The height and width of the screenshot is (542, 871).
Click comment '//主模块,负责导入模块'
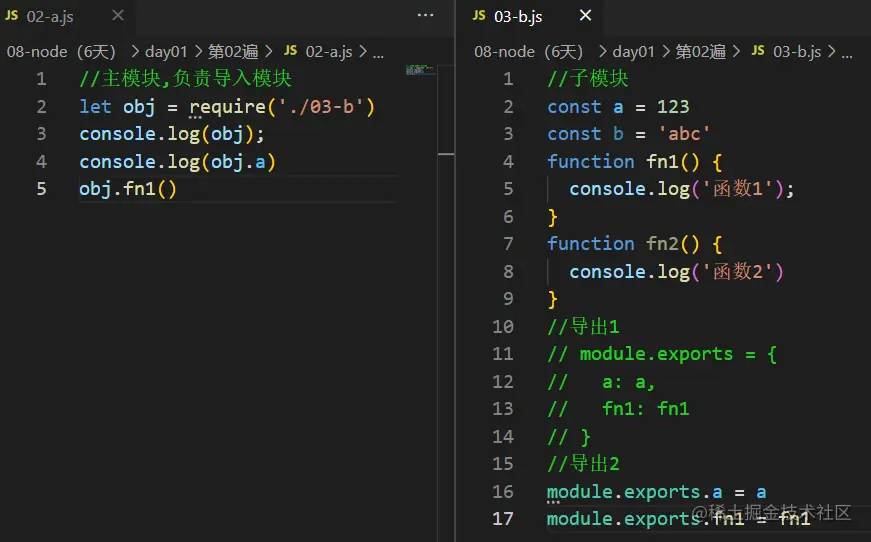pyautogui.click(x=186, y=79)
